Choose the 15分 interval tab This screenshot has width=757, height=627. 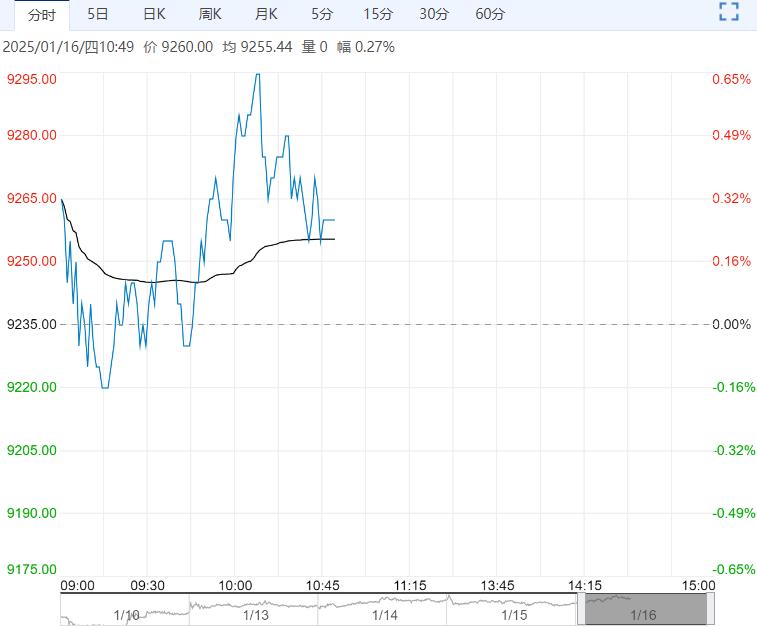[378, 14]
